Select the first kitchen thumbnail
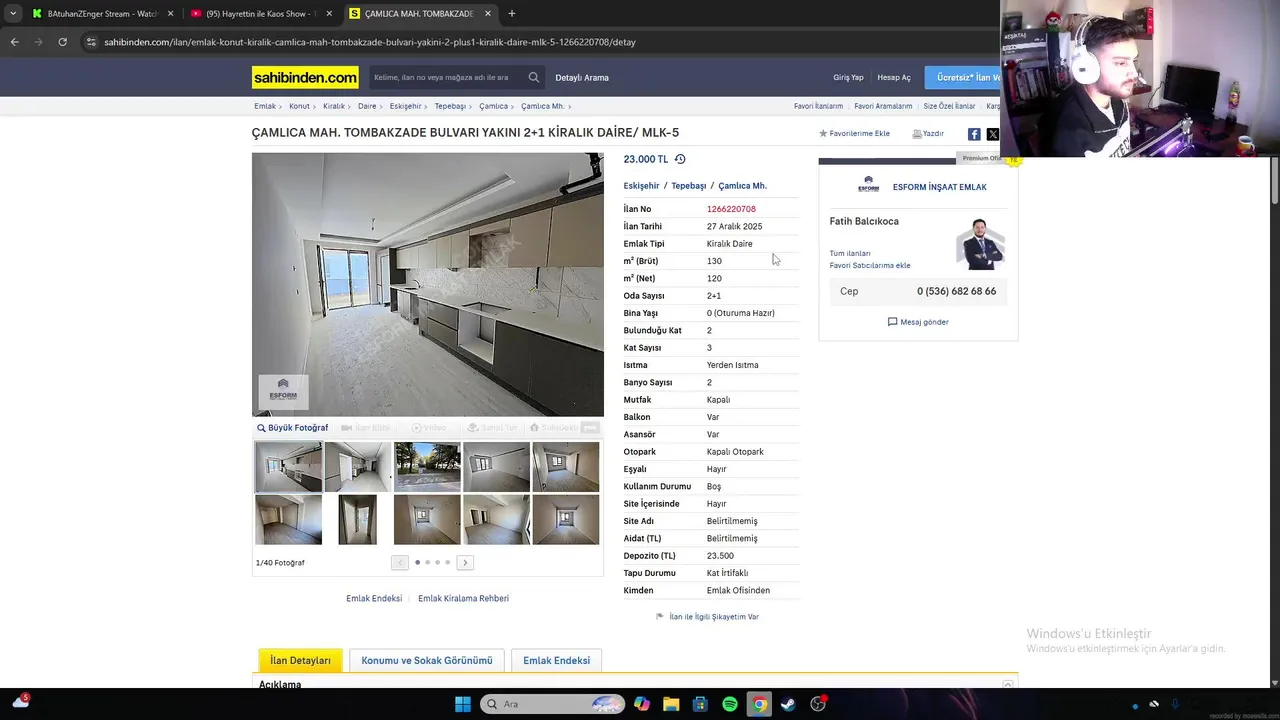This screenshot has height=720, width=1280. click(288, 466)
